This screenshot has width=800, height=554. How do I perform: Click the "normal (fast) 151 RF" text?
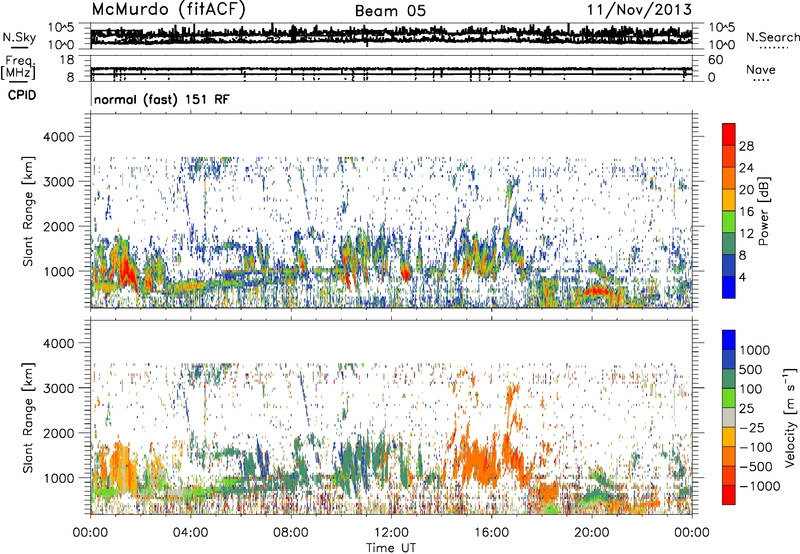tap(162, 99)
